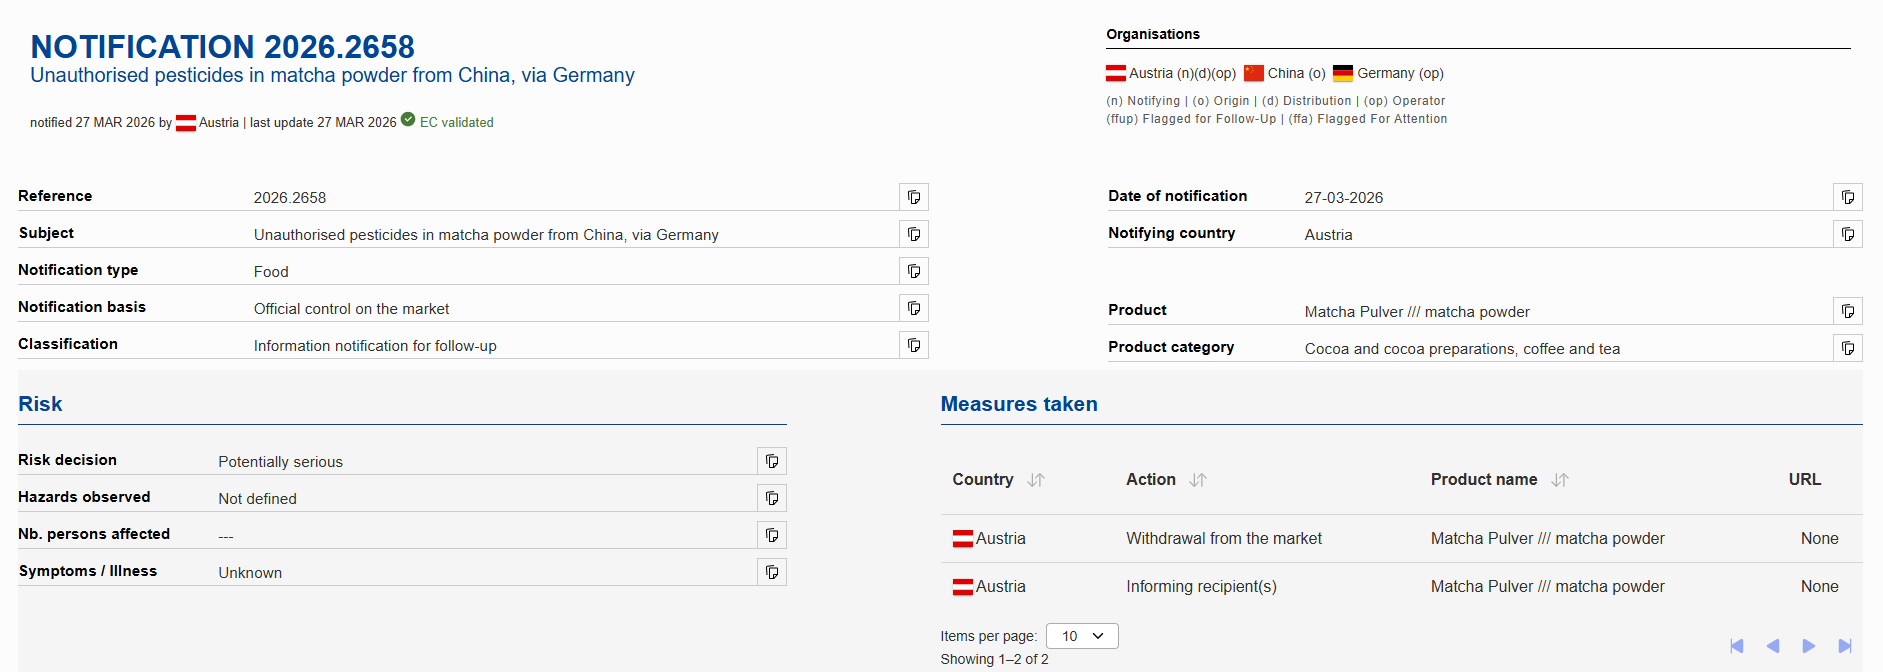The height and width of the screenshot is (672, 1883).
Task: Go to the previous page of measures
Action: 1773,646
